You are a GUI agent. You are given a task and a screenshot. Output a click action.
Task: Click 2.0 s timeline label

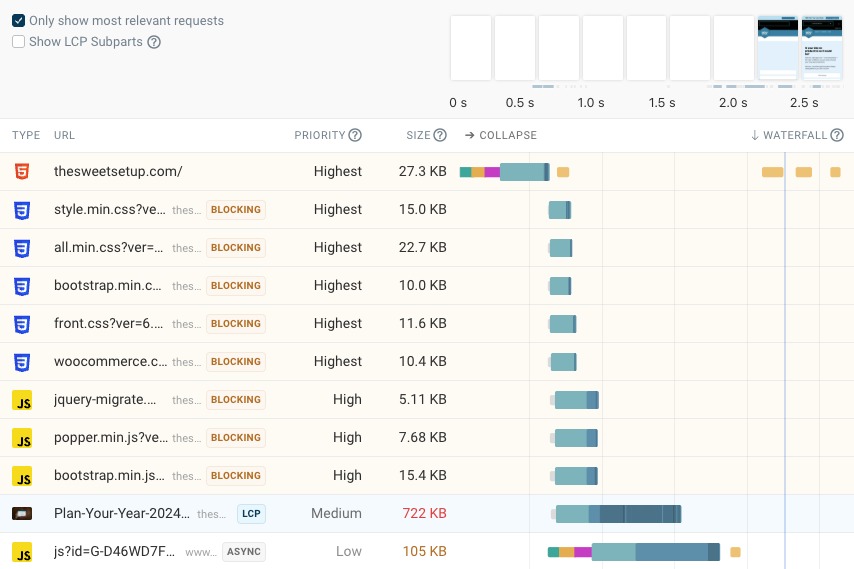[x=733, y=103]
